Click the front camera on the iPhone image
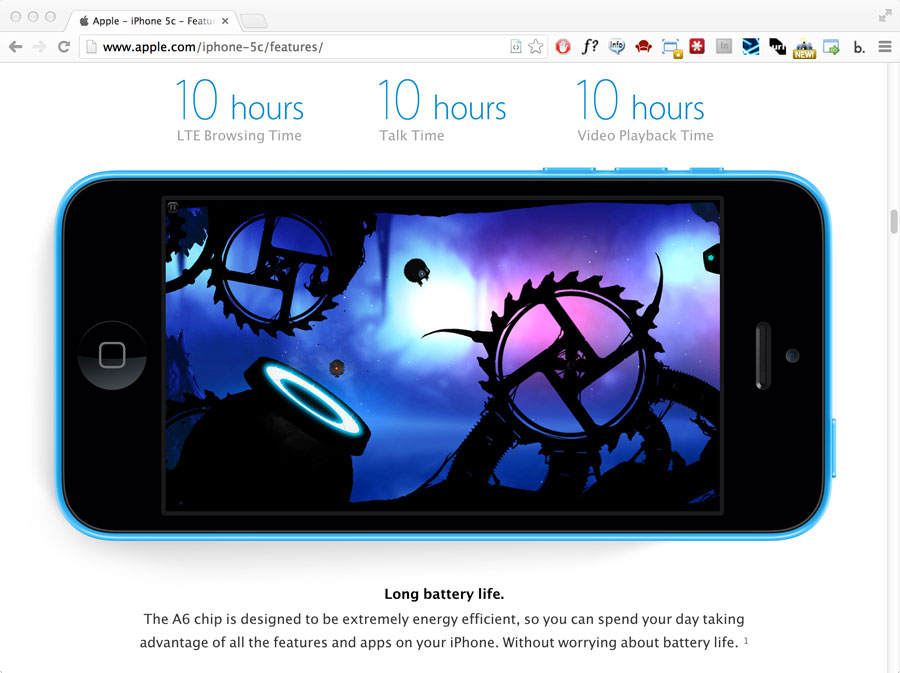This screenshot has width=900, height=673. [792, 356]
